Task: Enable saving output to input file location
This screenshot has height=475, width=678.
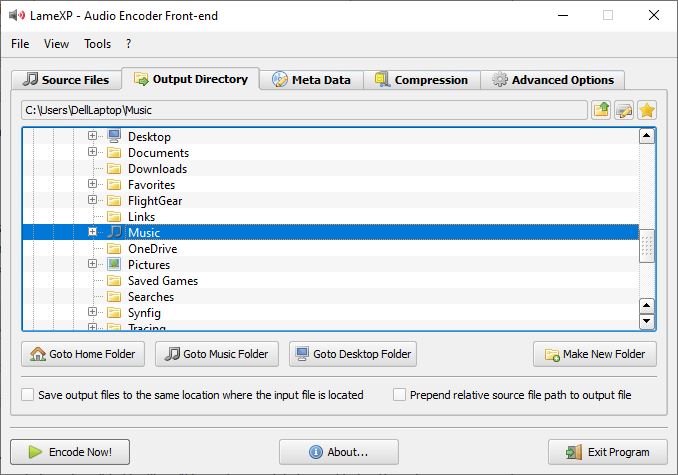Action: point(27,395)
